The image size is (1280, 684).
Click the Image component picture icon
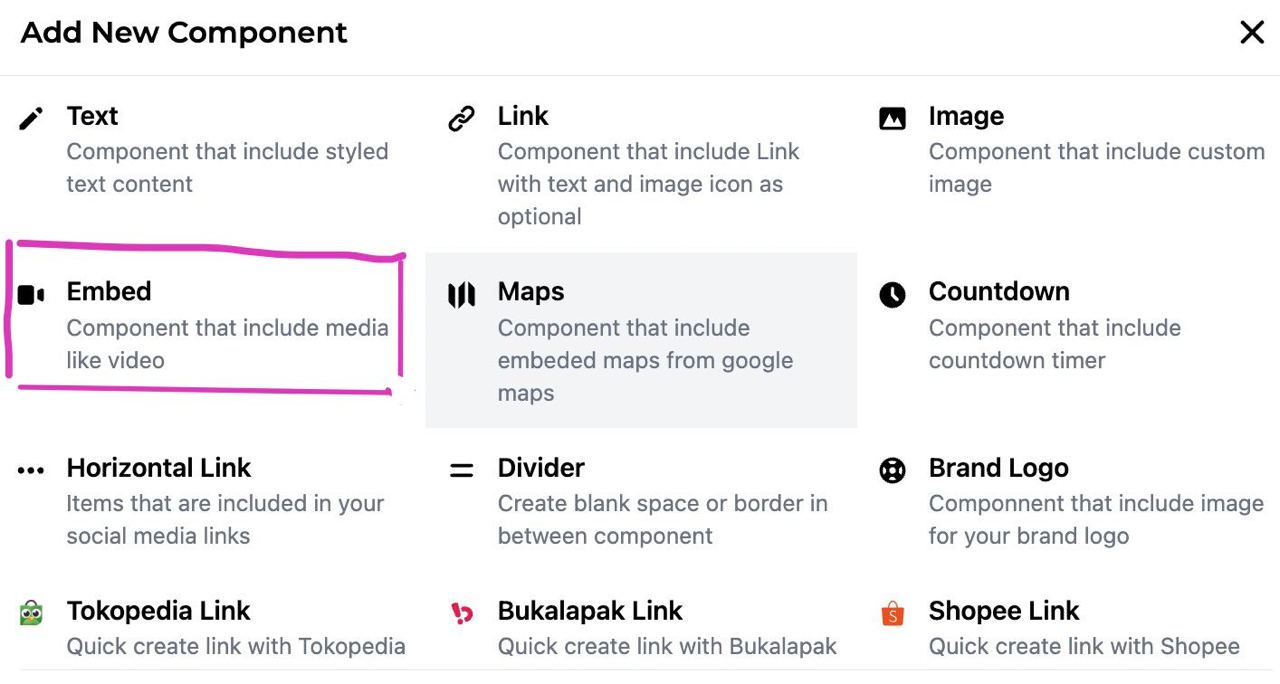pos(892,119)
